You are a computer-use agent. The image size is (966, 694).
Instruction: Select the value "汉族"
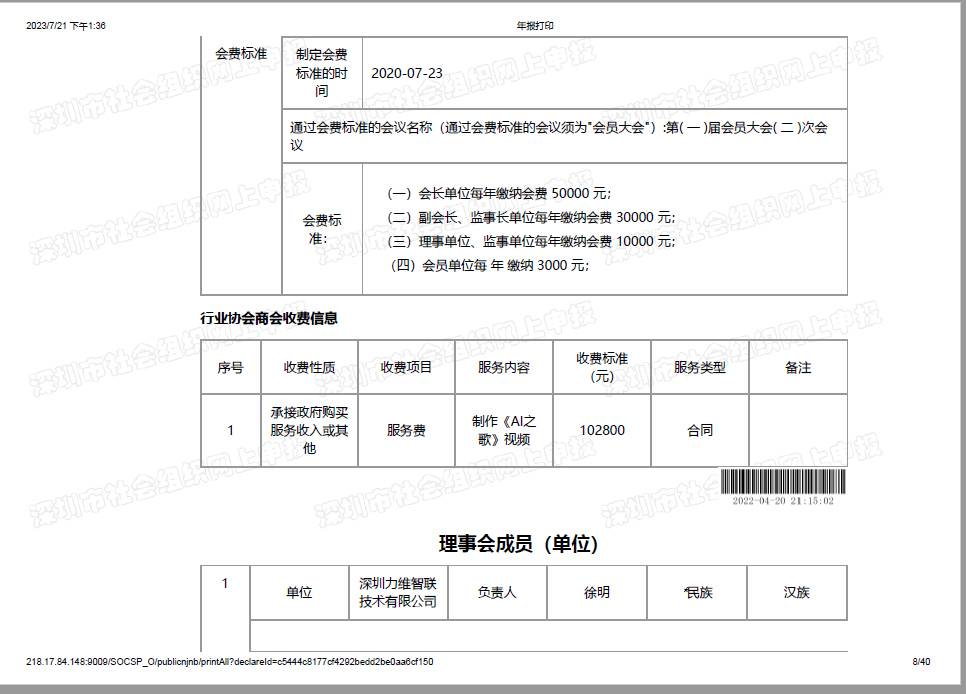pos(797,592)
